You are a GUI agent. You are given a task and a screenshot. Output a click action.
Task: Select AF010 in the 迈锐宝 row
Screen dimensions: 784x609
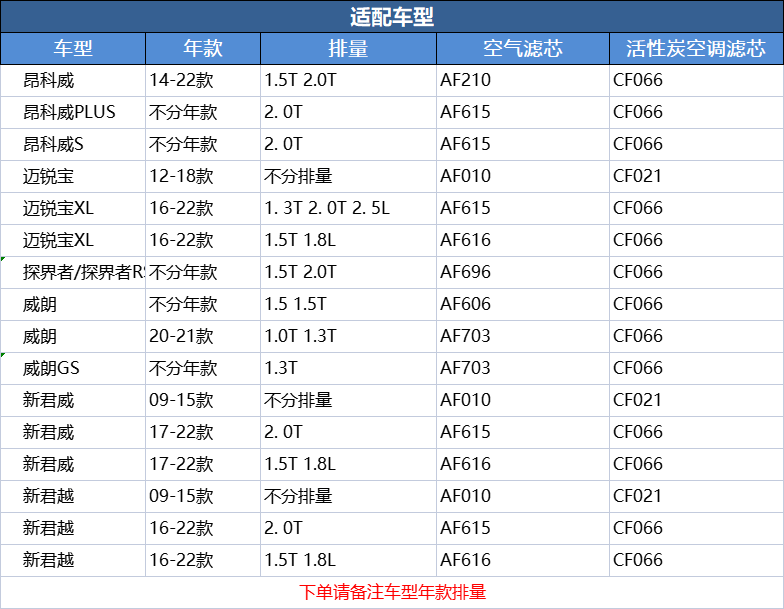(x=523, y=176)
